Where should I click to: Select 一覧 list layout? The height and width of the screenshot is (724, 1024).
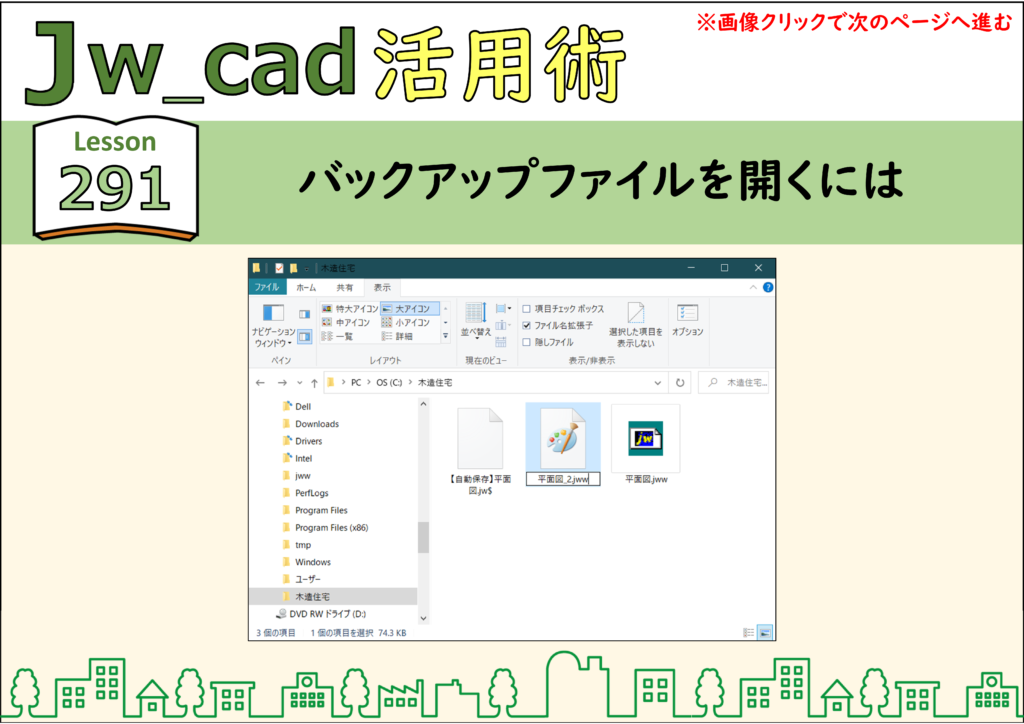338,336
